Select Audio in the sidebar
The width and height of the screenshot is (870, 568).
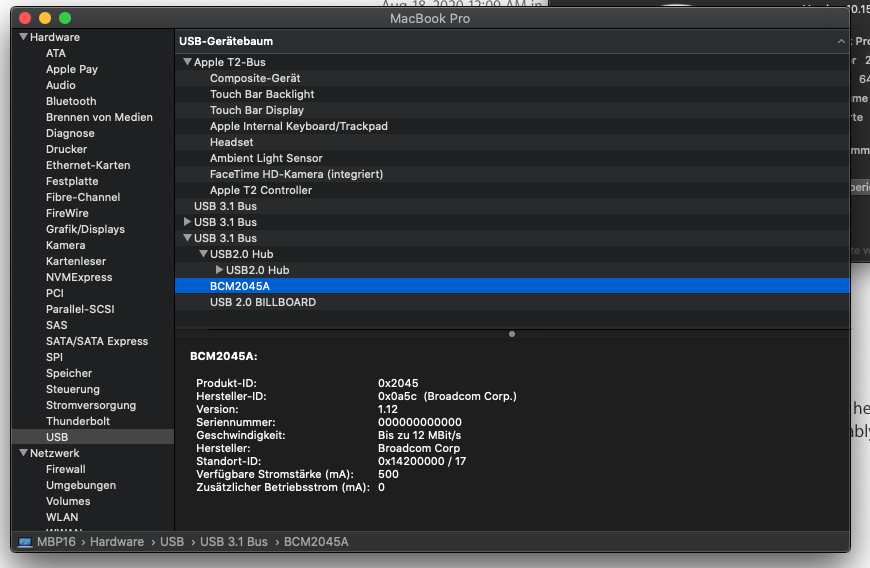(x=60, y=85)
